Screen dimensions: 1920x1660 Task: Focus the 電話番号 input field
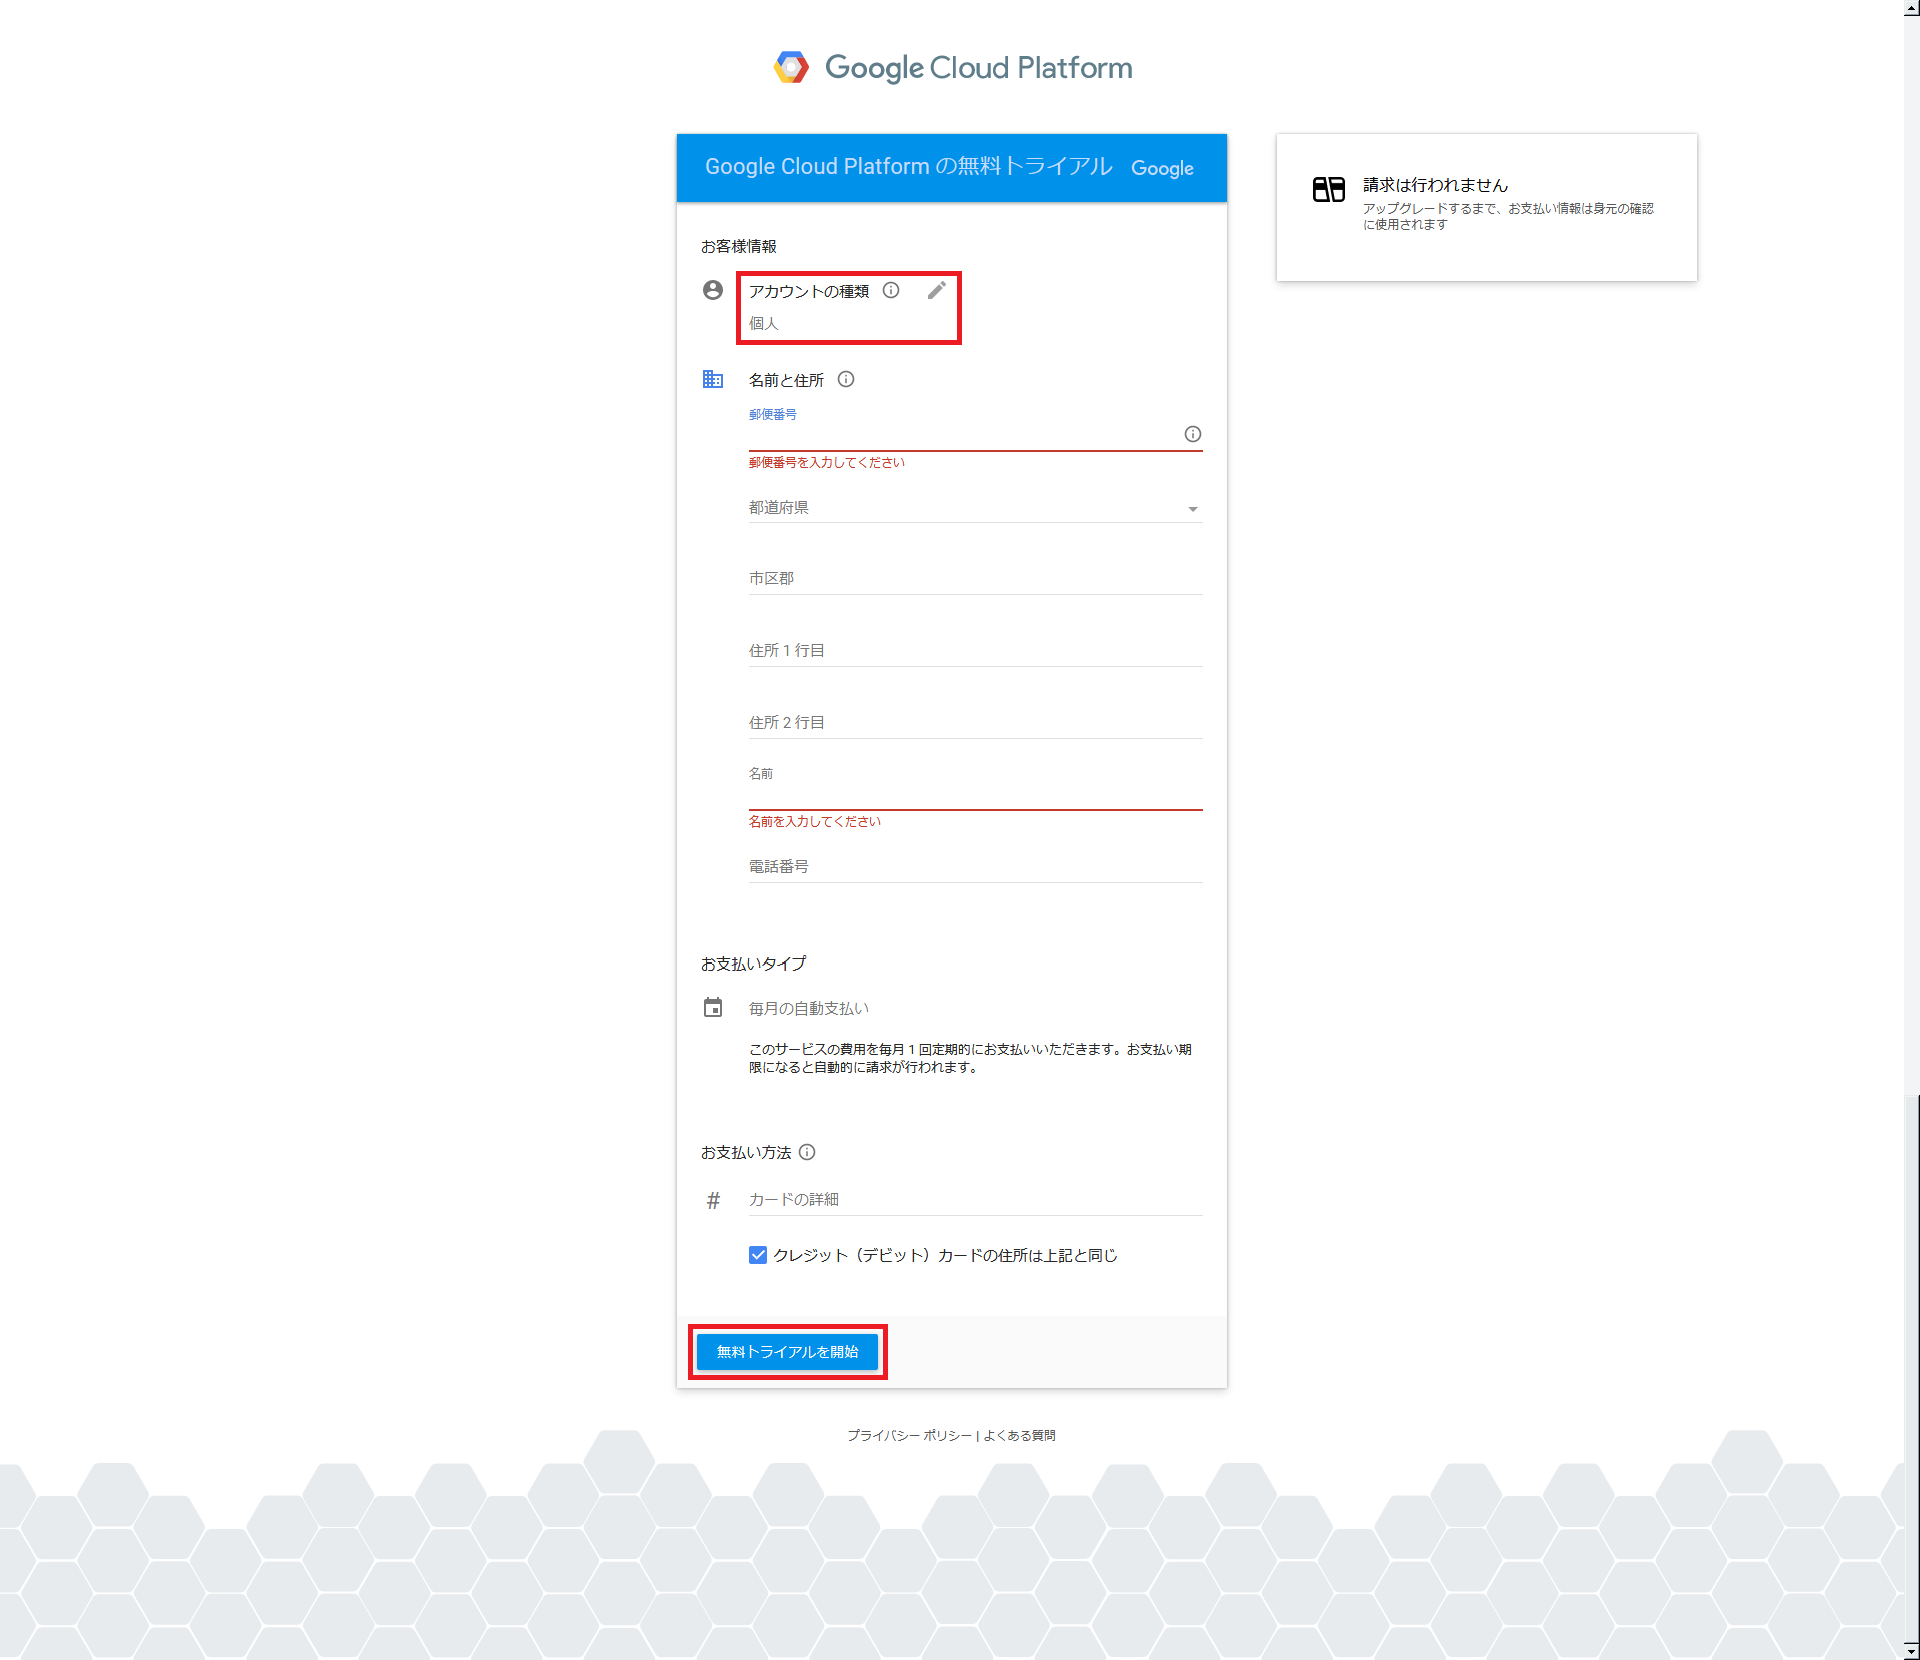click(x=975, y=867)
